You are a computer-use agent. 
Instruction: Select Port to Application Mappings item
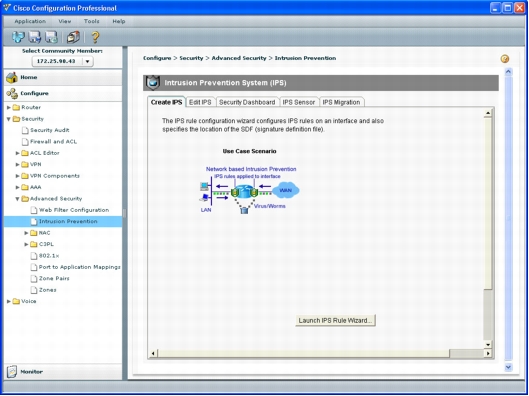pos(79,267)
